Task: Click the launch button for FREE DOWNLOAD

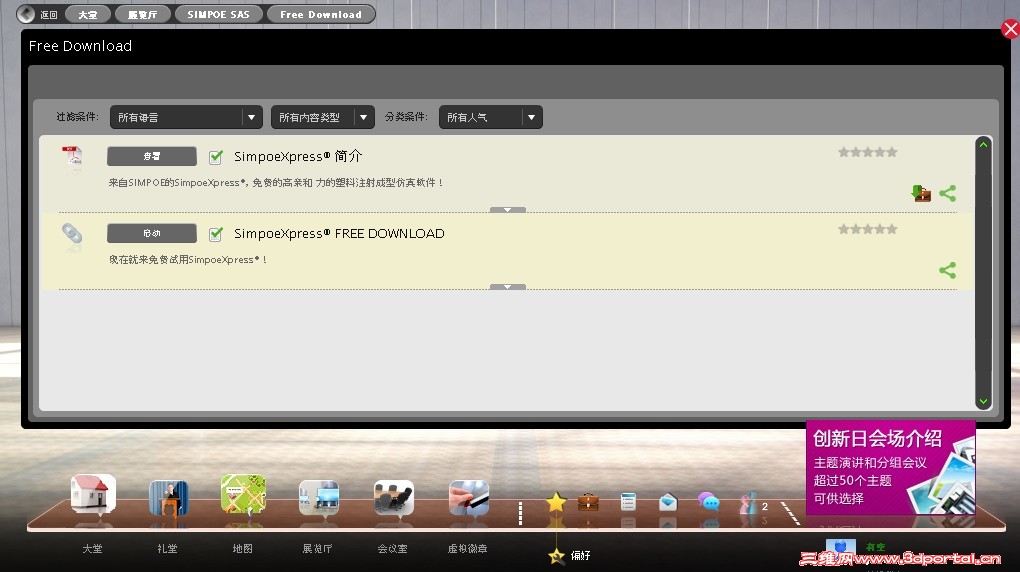Action: click(x=152, y=233)
